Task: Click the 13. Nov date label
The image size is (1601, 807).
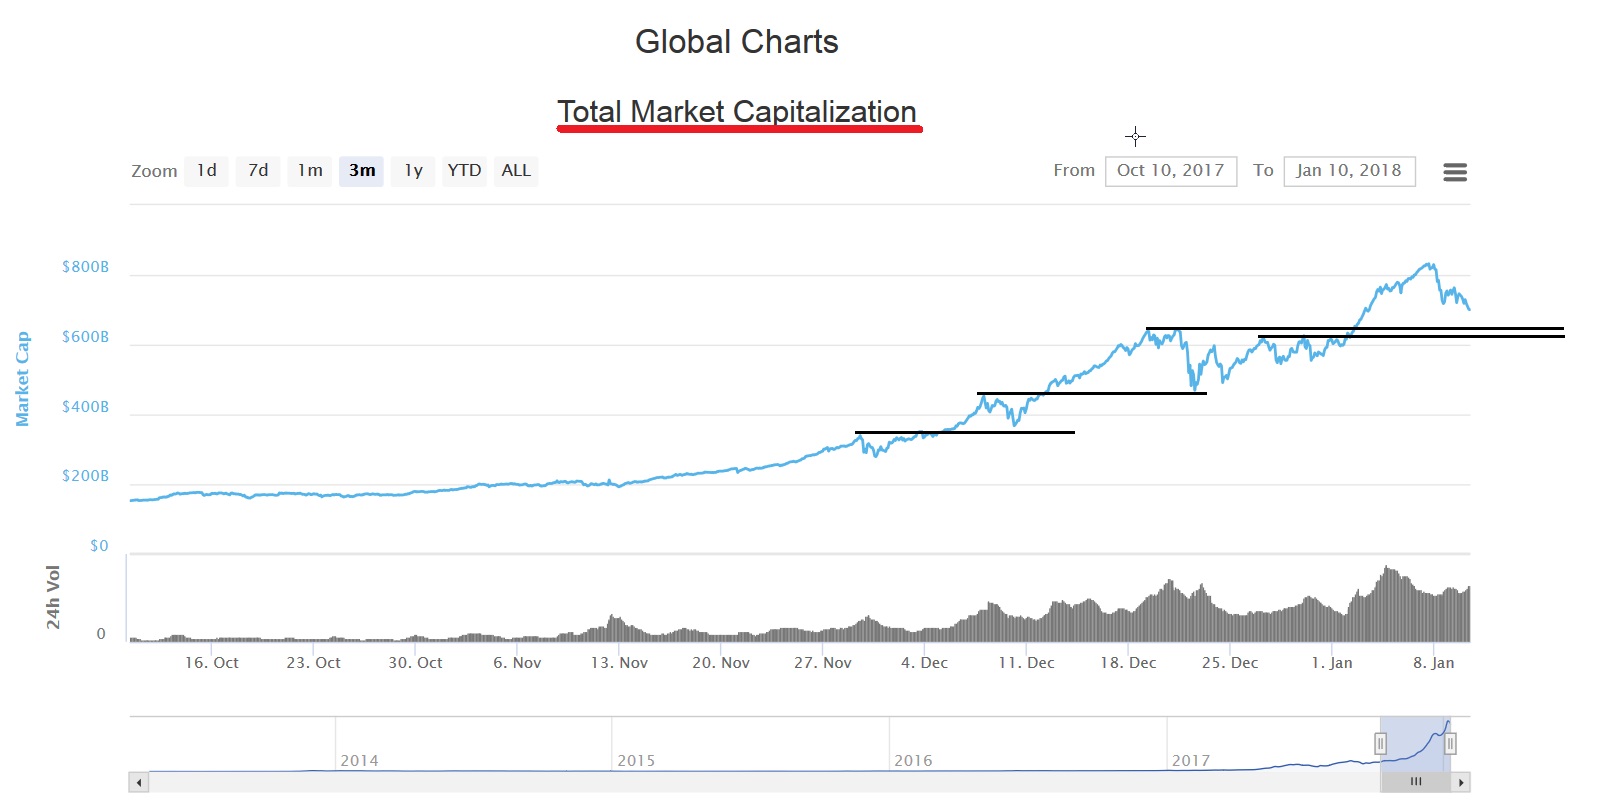Action: (x=619, y=663)
